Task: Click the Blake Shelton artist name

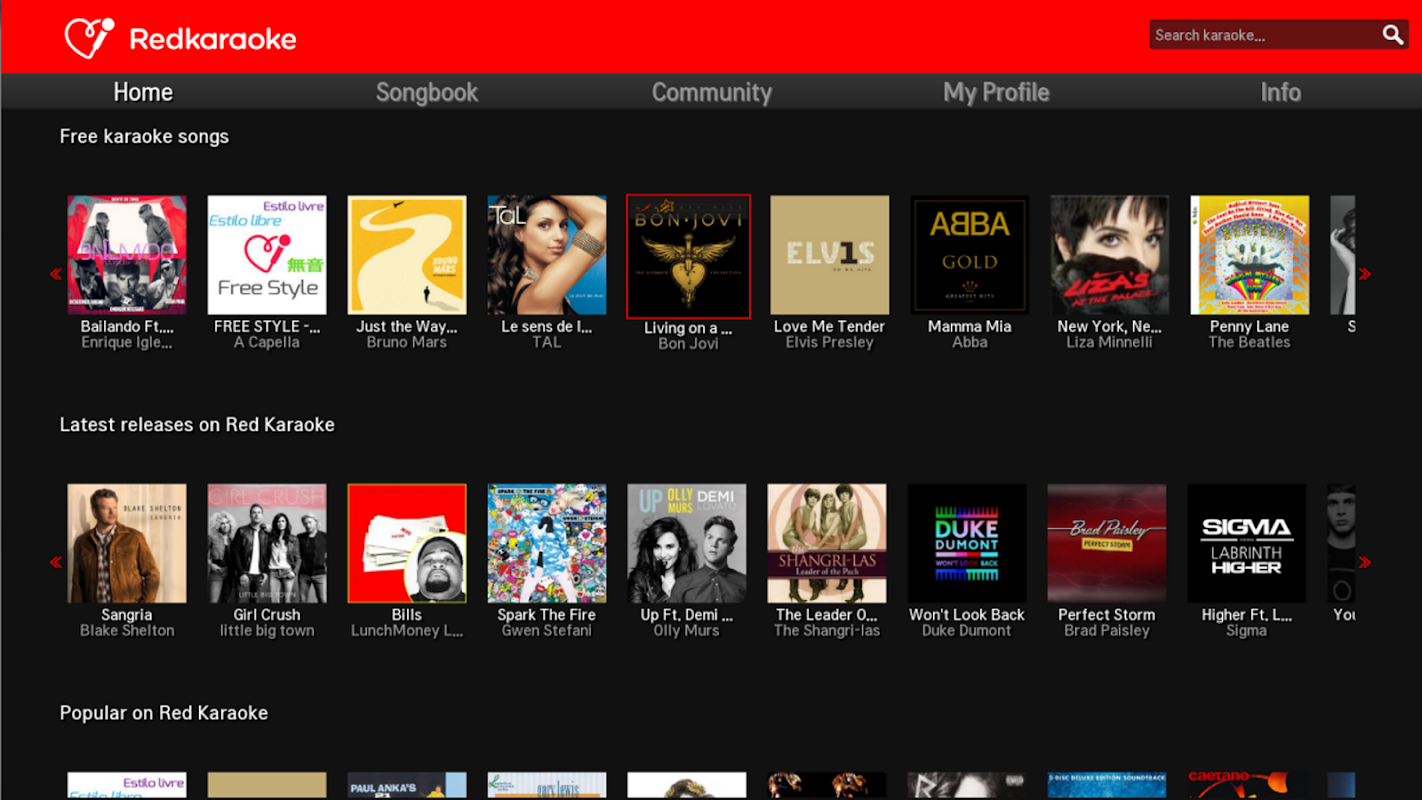Action: [127, 631]
